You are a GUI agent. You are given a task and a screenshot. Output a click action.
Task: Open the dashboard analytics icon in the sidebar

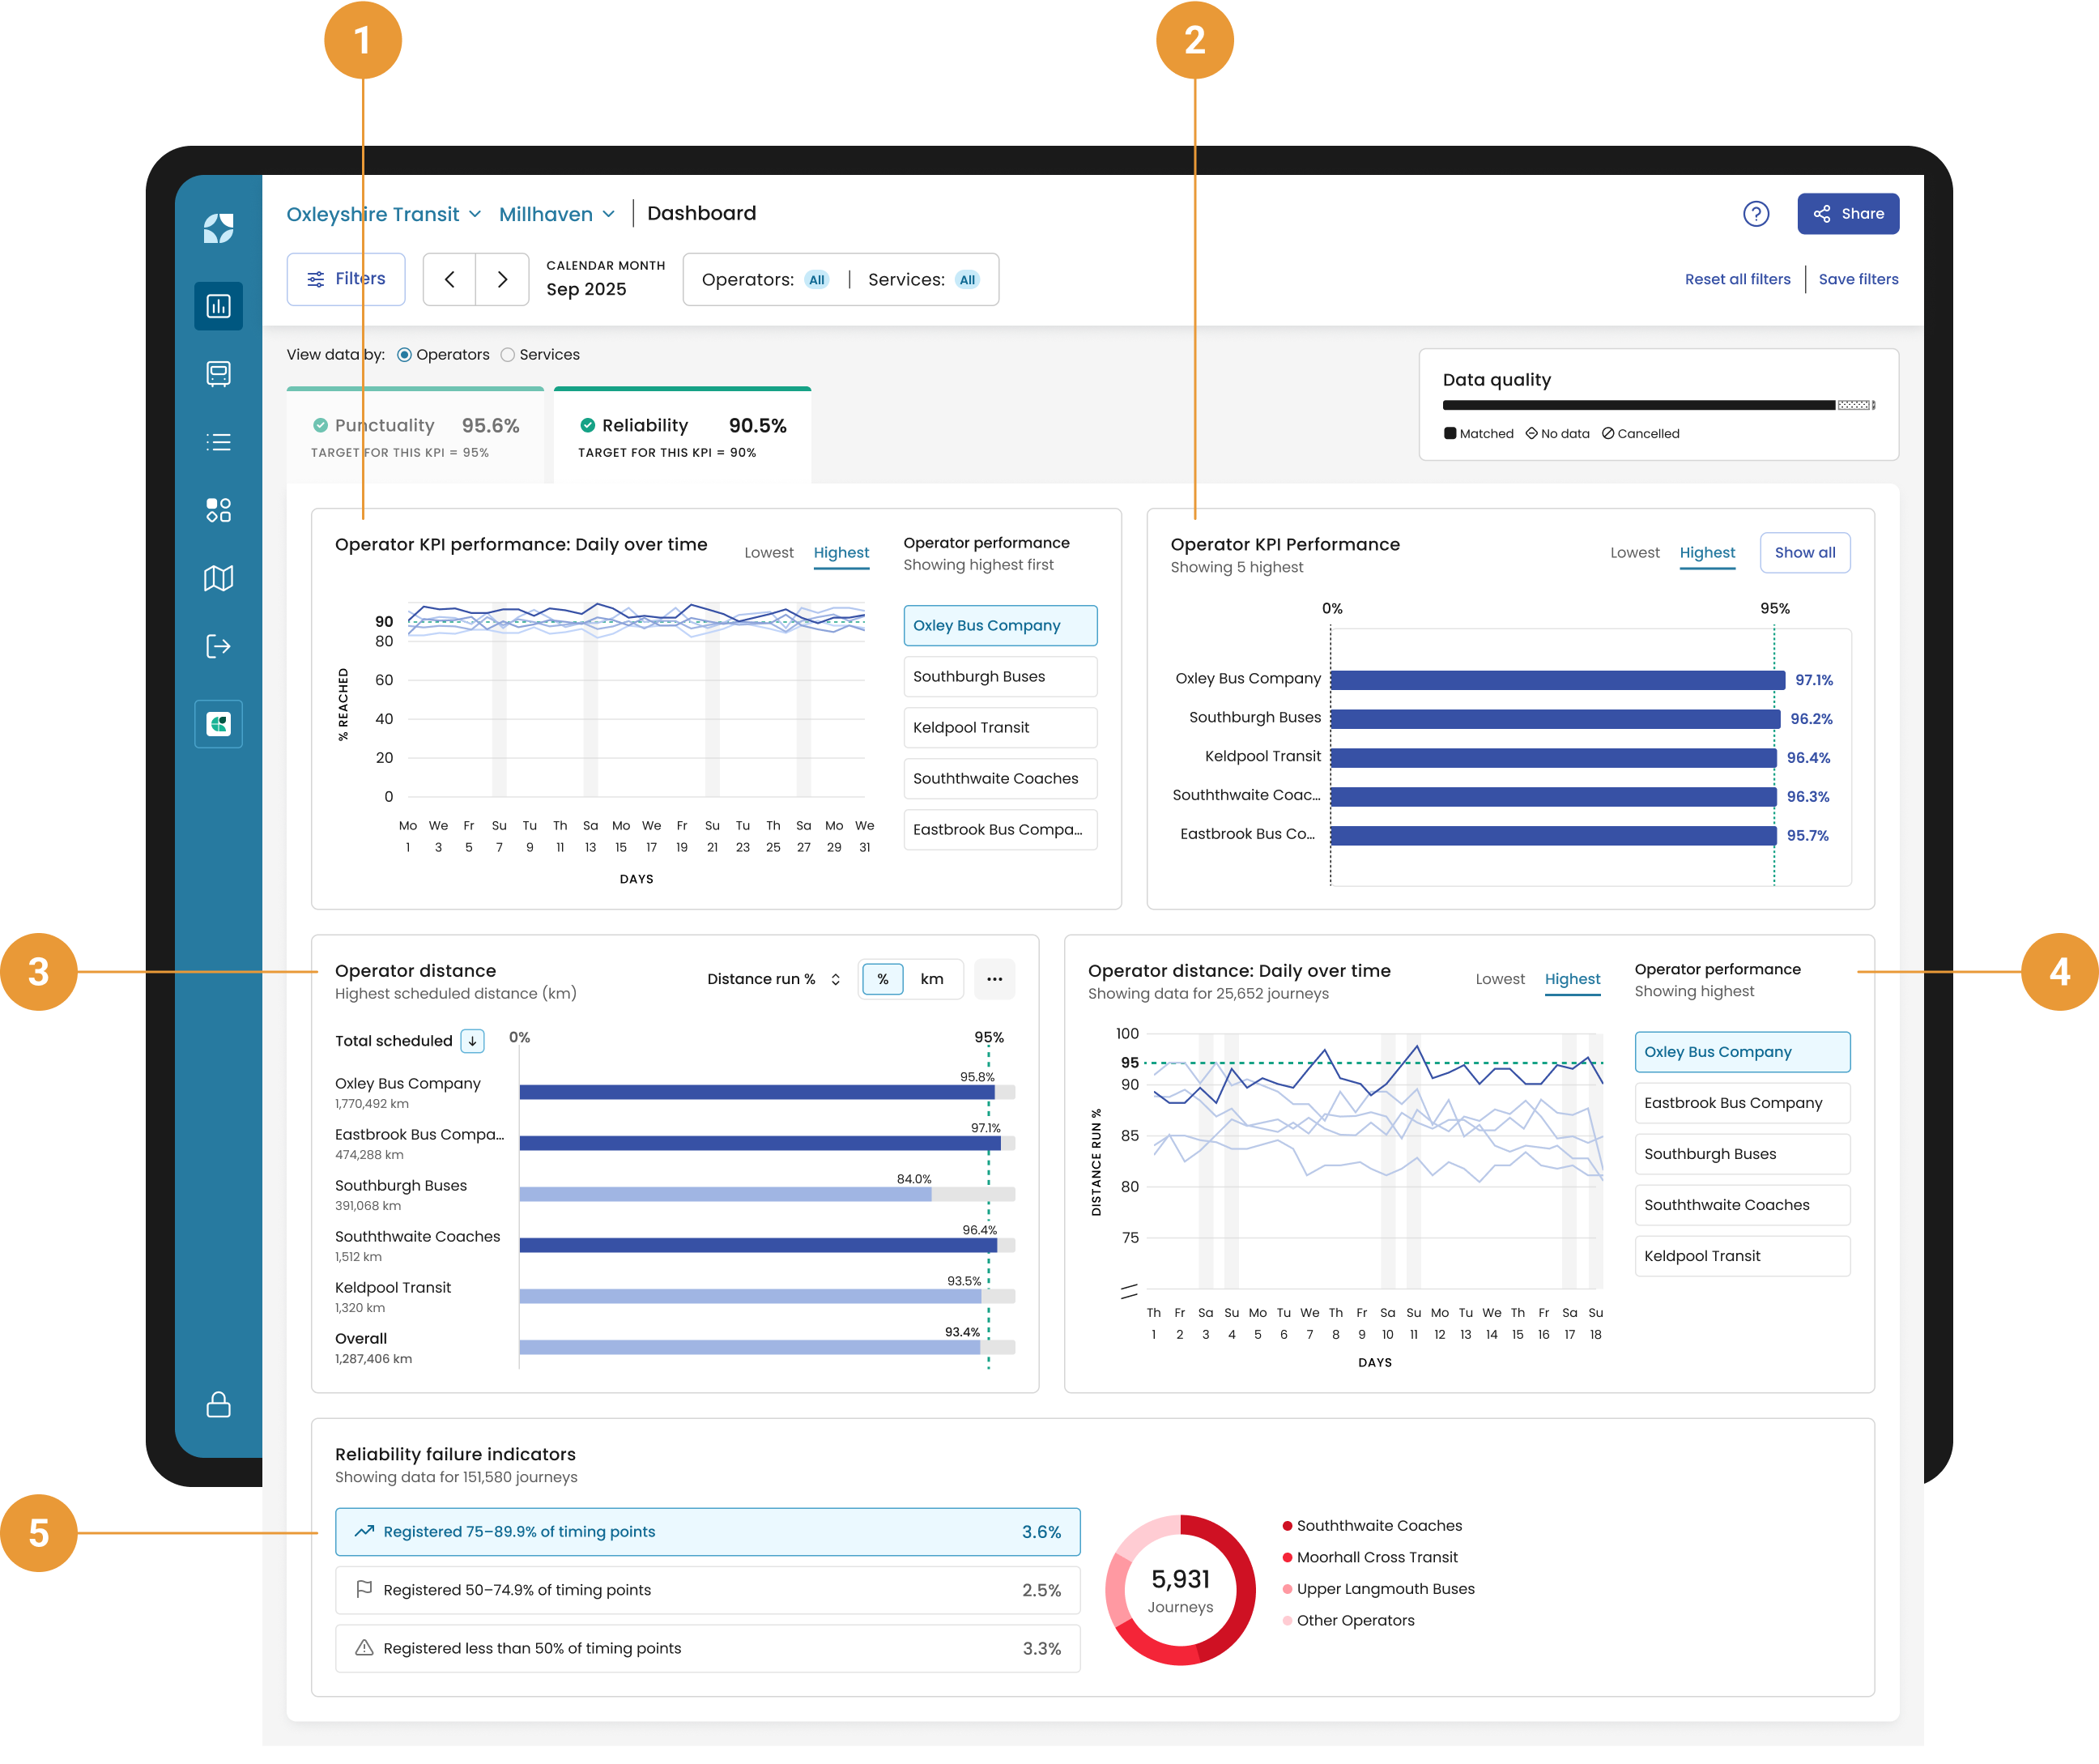pos(219,306)
